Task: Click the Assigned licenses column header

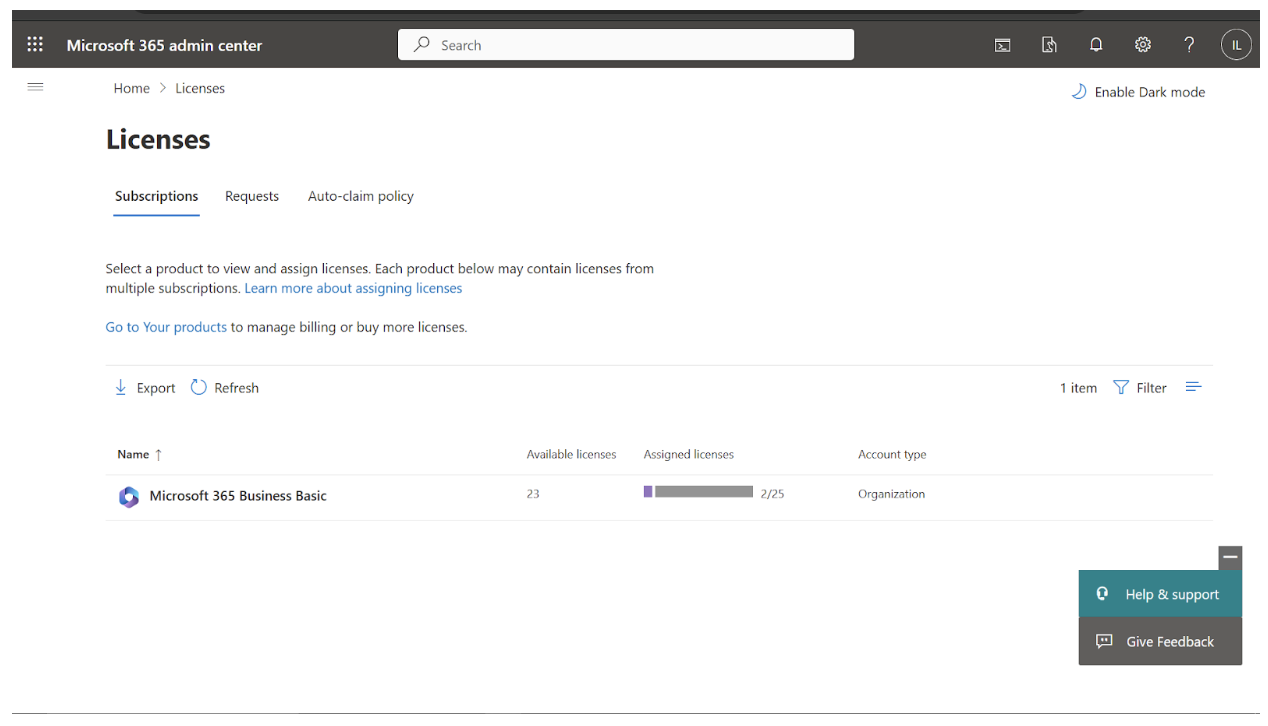Action: [689, 454]
